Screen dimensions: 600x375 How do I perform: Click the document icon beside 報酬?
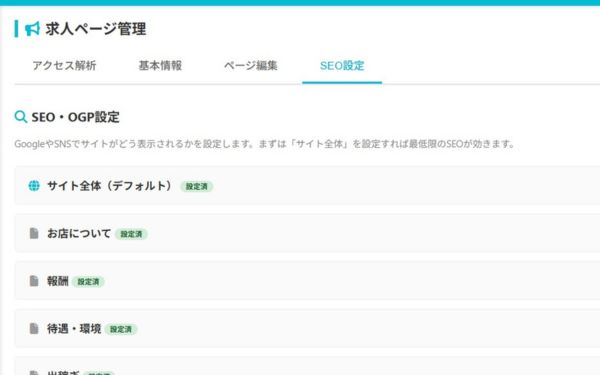click(34, 281)
